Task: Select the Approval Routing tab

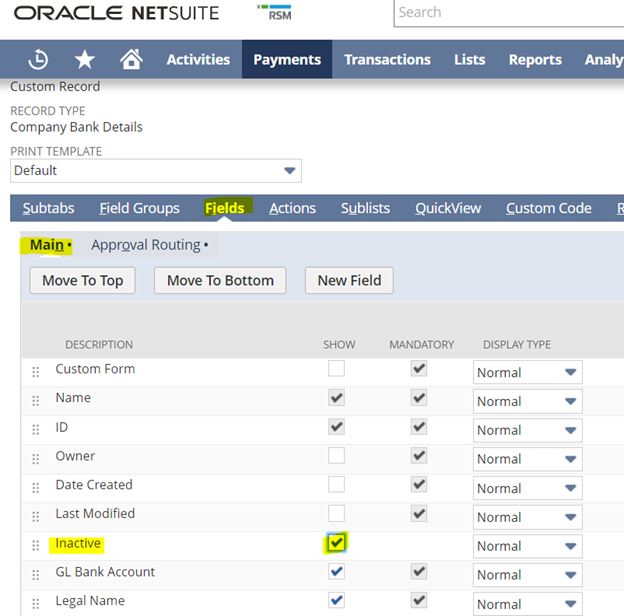Action: 148,245
